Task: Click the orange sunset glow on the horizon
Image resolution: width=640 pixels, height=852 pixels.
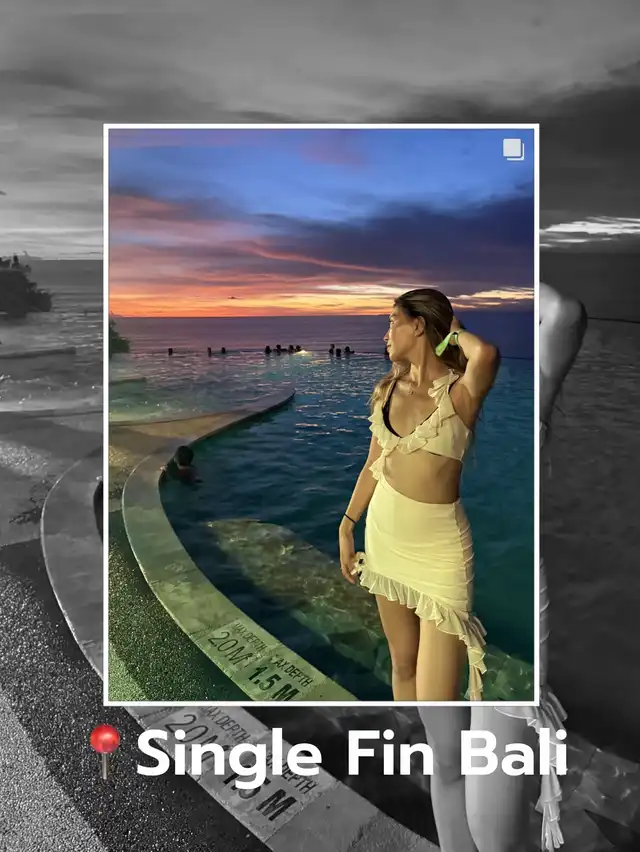Action: [x=250, y=300]
